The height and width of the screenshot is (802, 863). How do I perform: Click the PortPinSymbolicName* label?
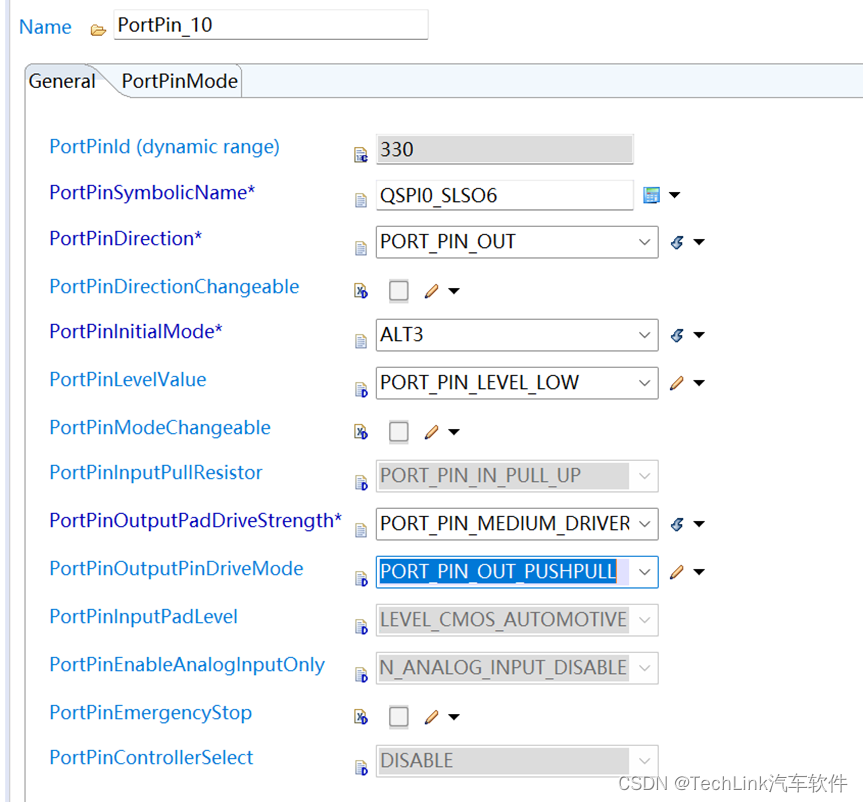[152, 193]
